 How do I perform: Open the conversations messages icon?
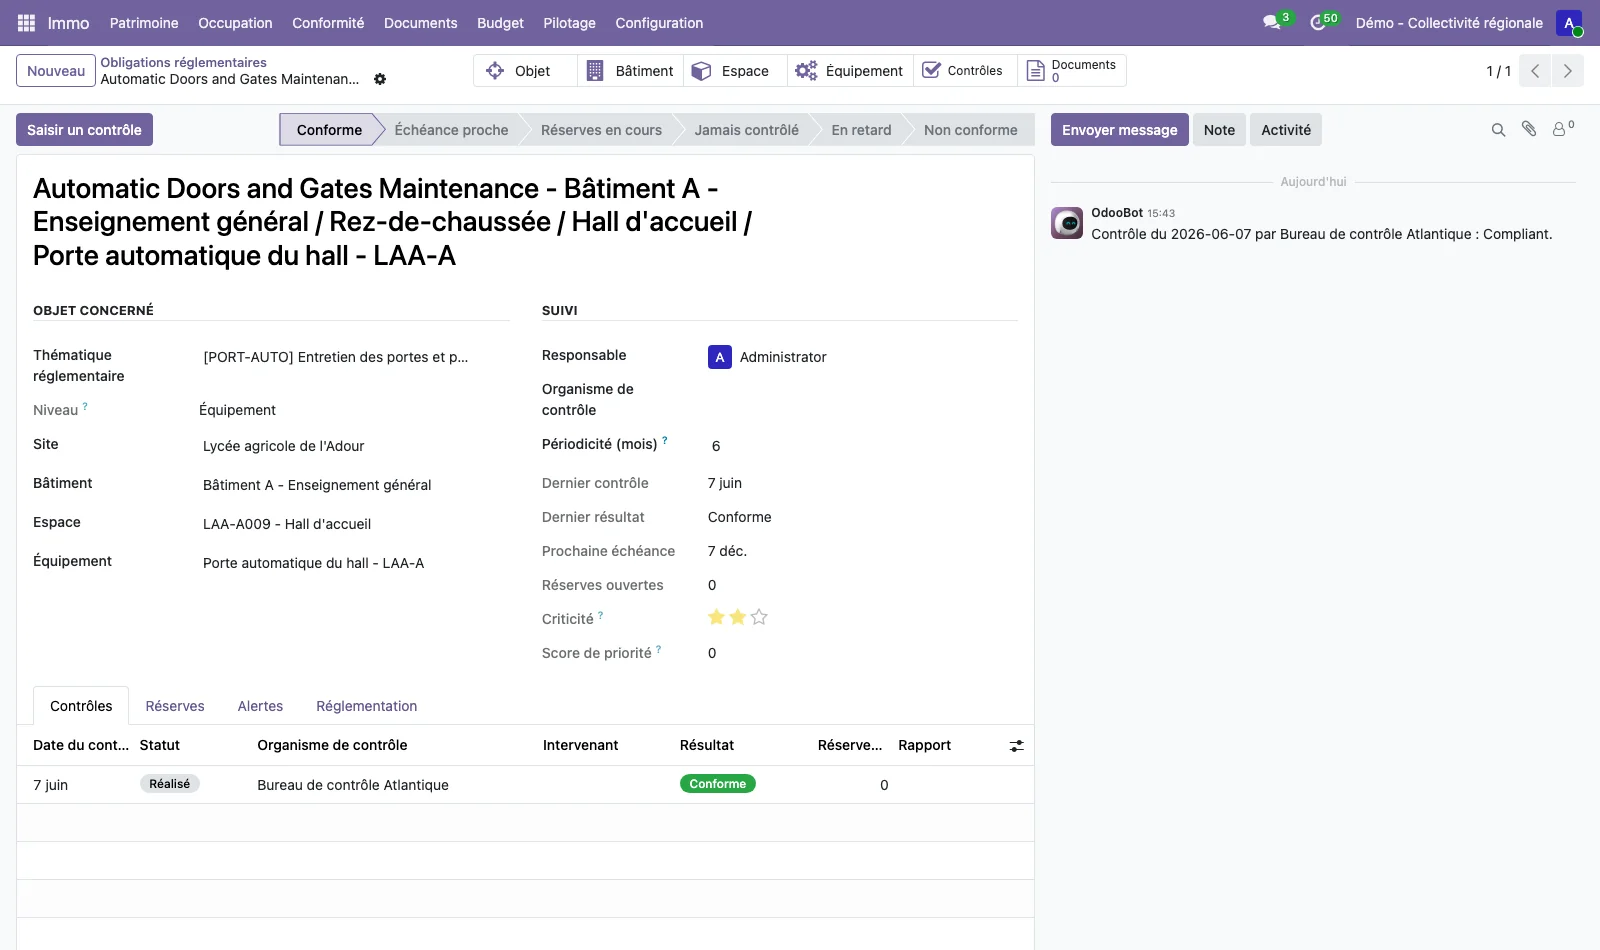tap(1272, 23)
